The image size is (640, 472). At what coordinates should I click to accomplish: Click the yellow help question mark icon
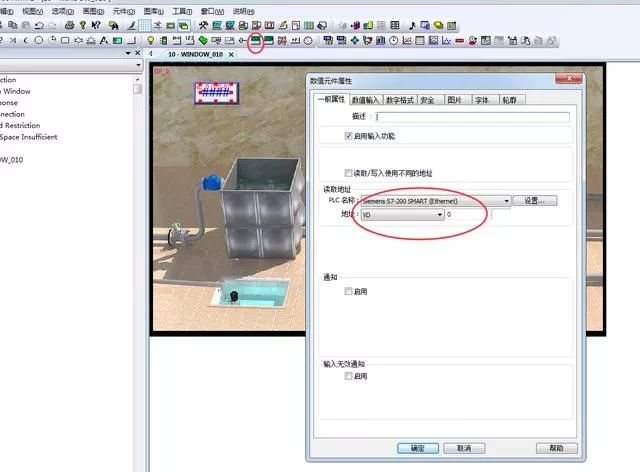[83, 25]
